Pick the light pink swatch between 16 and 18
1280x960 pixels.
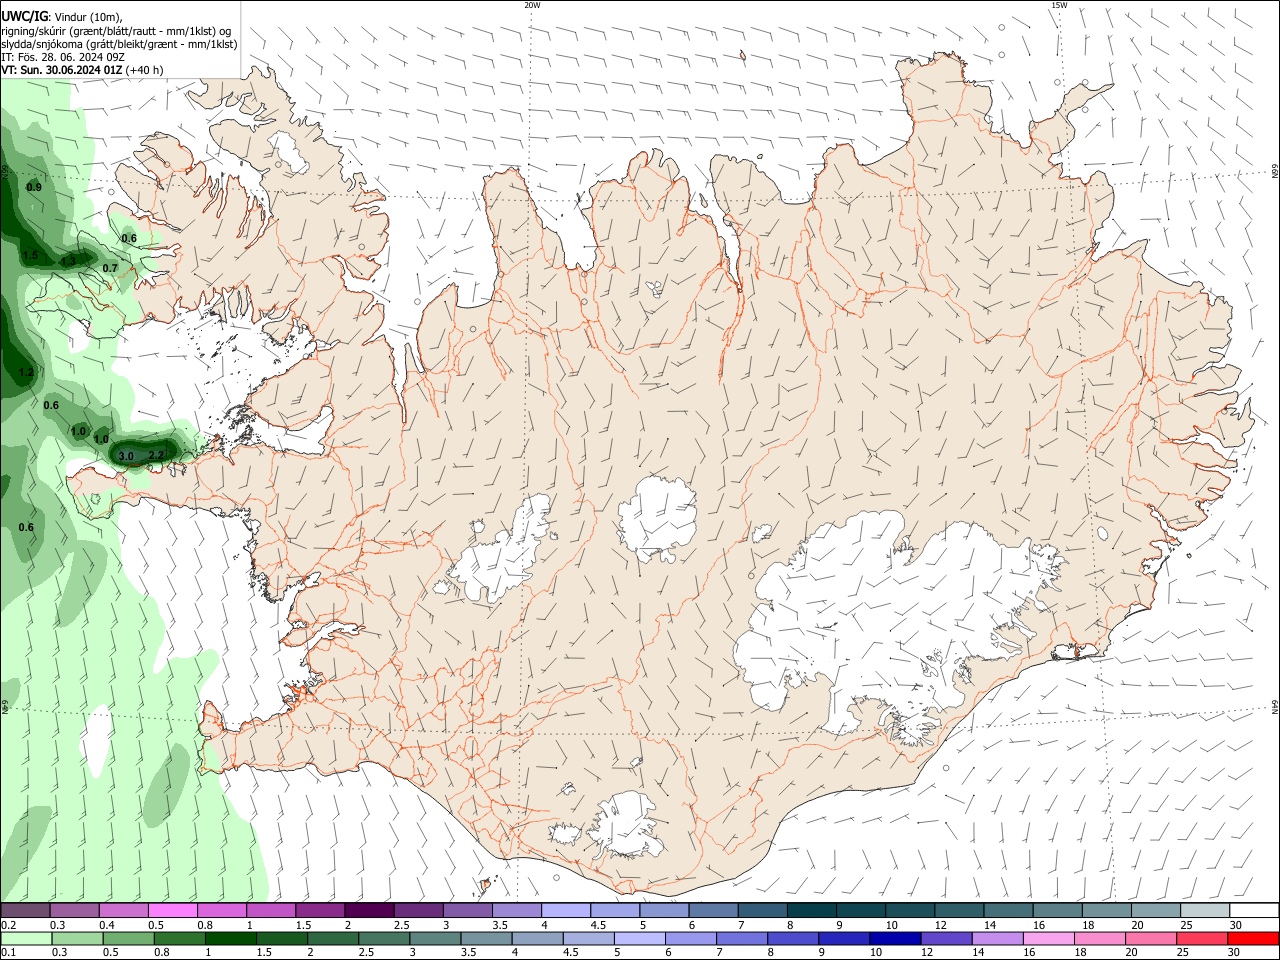pyautogui.click(x=1049, y=938)
